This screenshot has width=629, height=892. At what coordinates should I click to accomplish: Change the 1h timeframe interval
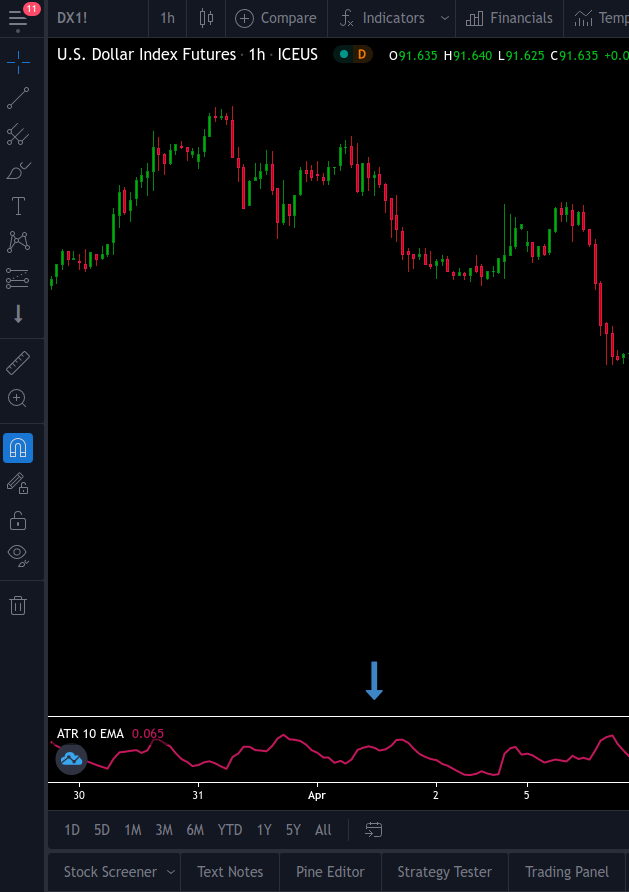pyautogui.click(x=167, y=18)
